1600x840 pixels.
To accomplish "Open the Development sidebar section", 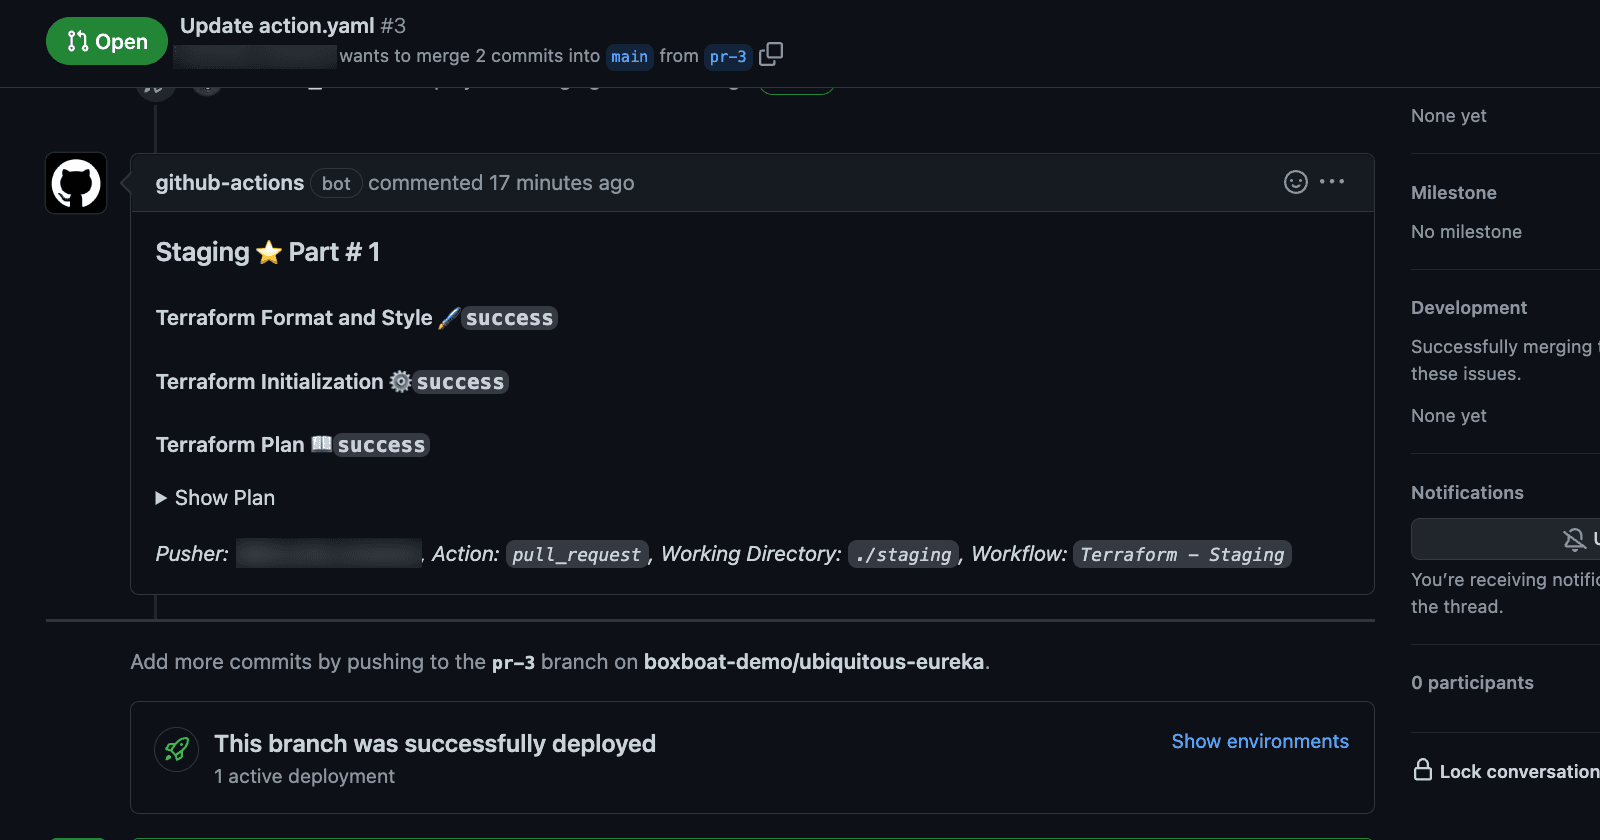I will (1468, 308).
